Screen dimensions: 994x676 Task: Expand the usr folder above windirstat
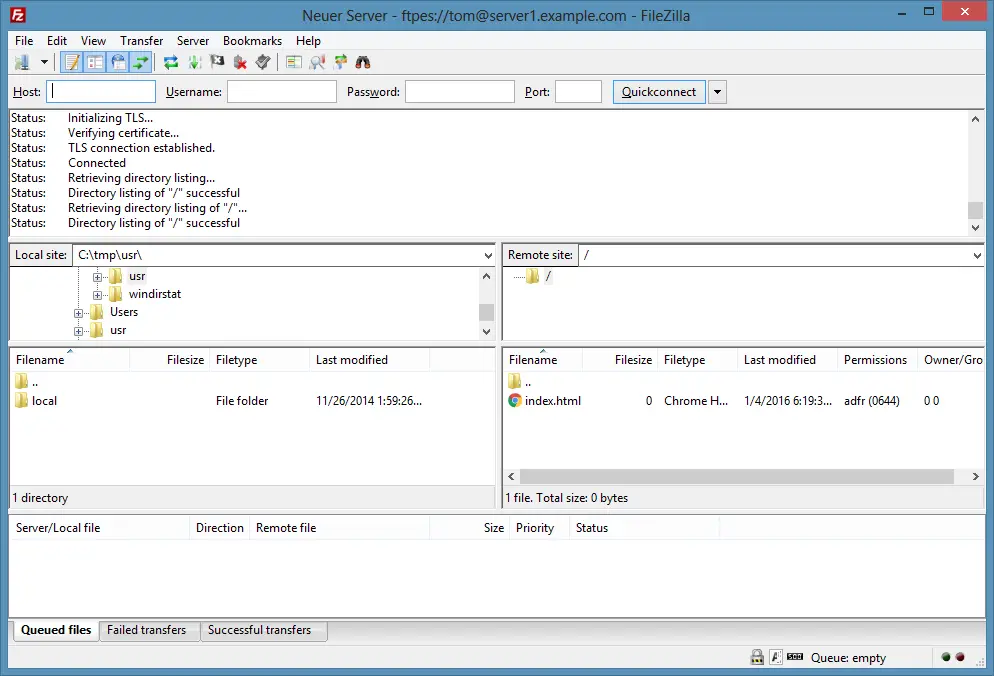[x=97, y=277]
